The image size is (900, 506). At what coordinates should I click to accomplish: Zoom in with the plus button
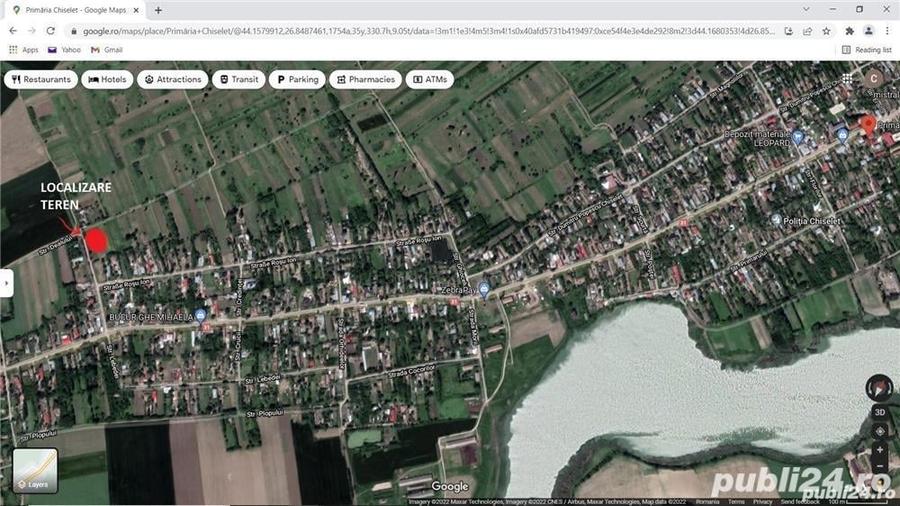click(x=879, y=450)
